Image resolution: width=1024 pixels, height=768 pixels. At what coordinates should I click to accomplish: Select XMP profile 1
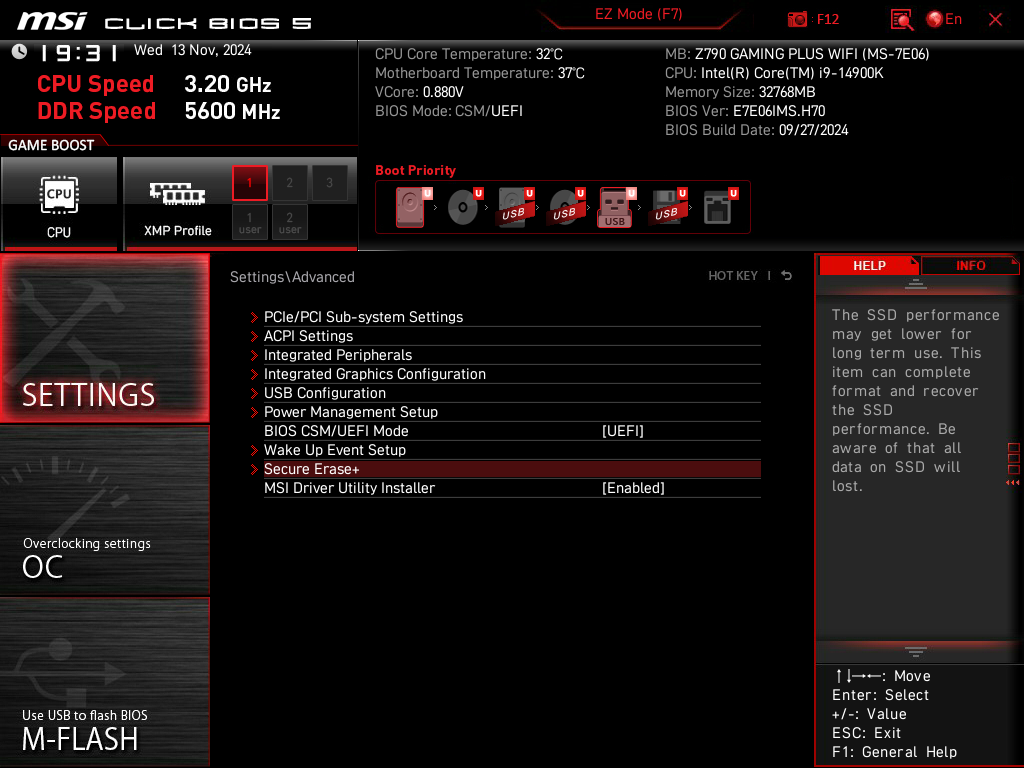pyautogui.click(x=249, y=183)
